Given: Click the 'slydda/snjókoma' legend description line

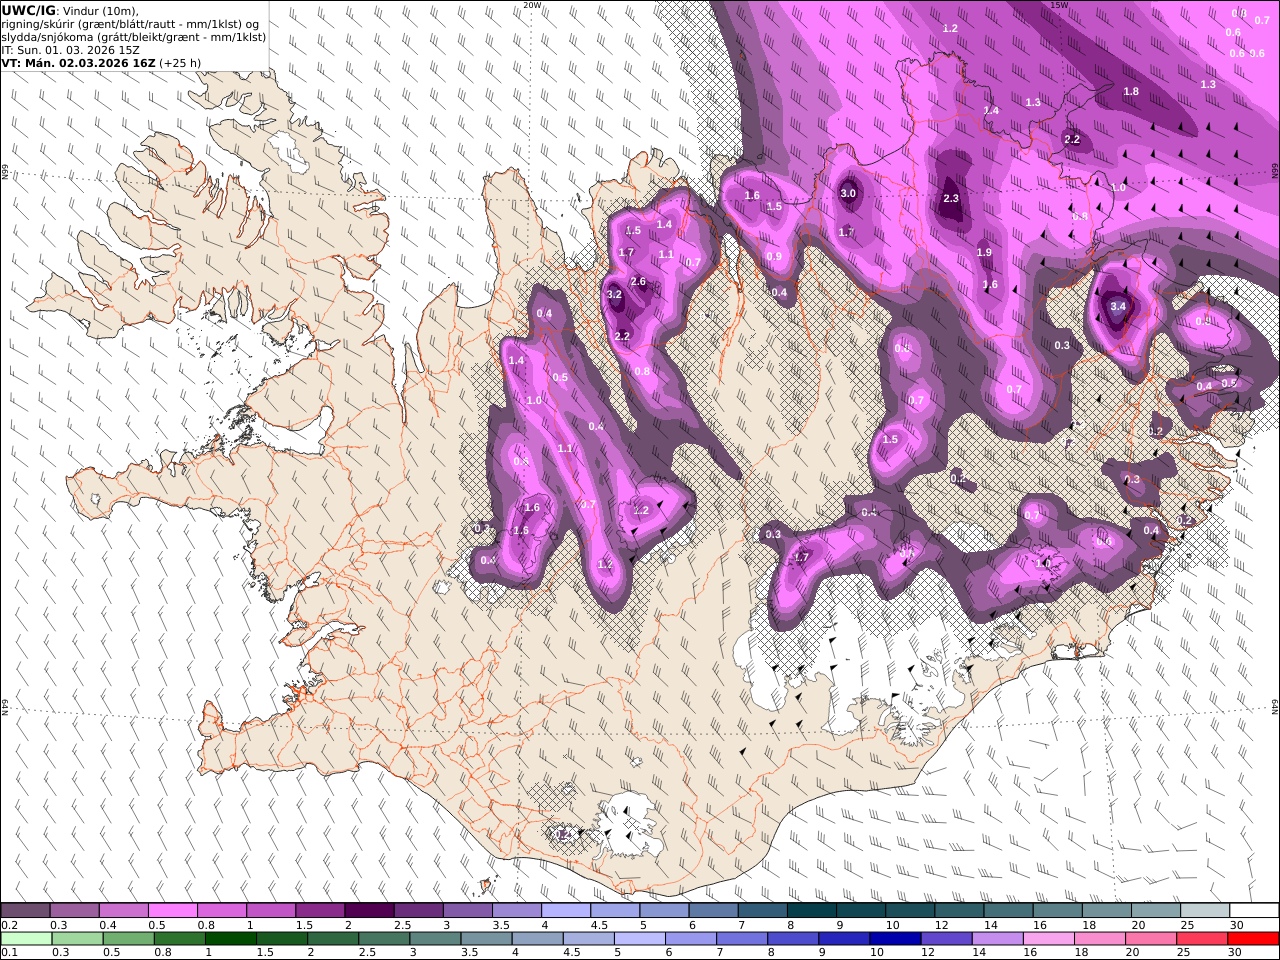Looking at the screenshot, I should pyautogui.click(x=134, y=36).
